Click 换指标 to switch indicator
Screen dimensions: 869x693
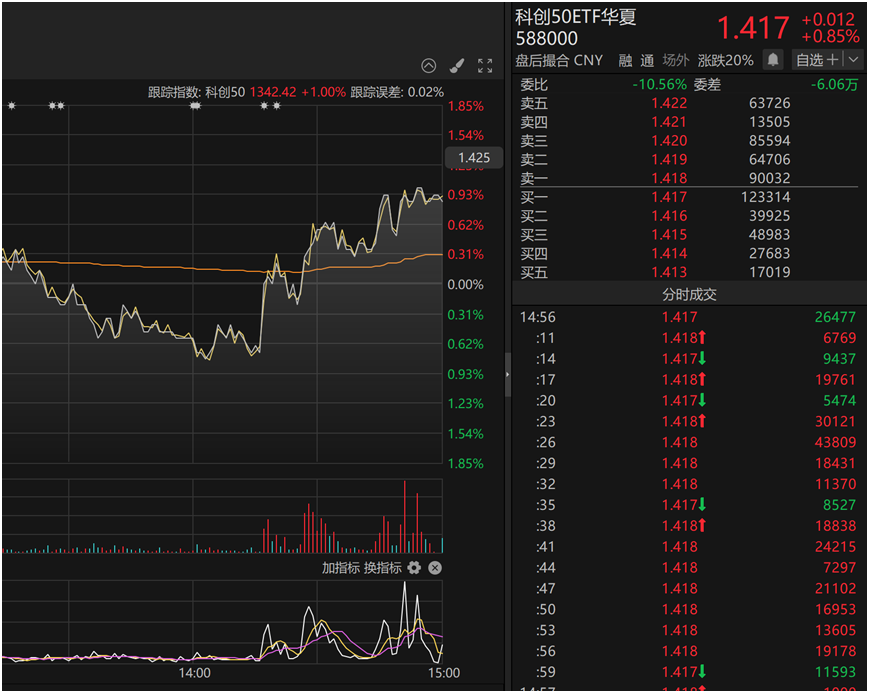coord(382,568)
